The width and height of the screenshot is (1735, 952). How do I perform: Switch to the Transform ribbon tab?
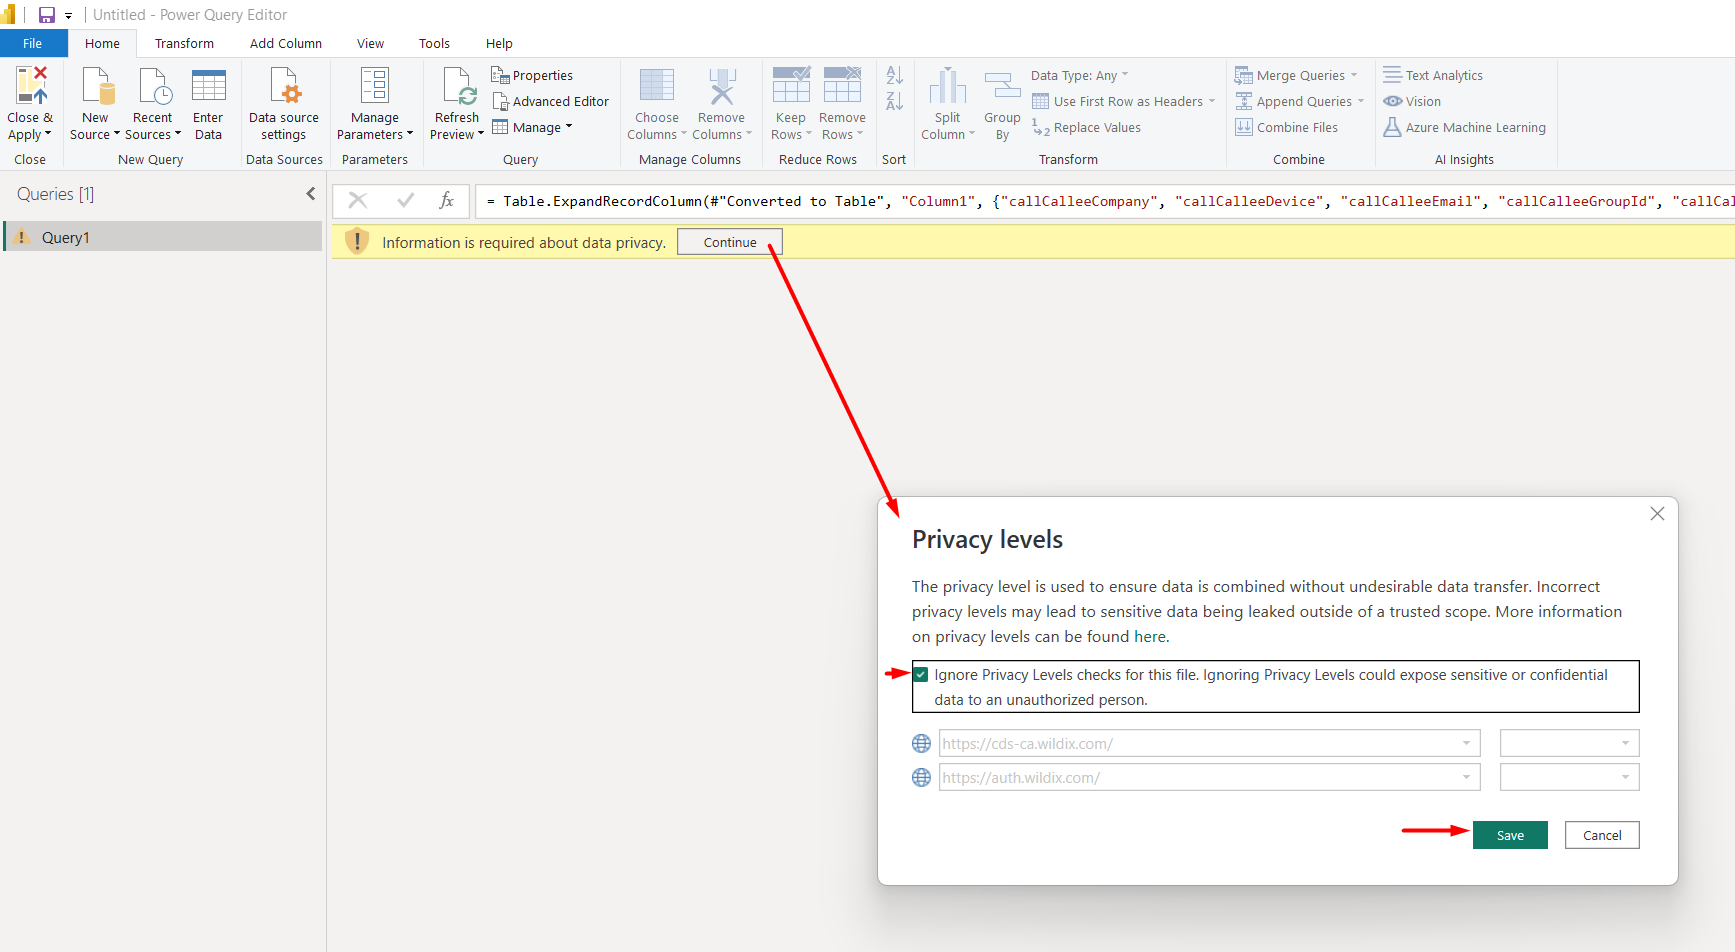184,43
